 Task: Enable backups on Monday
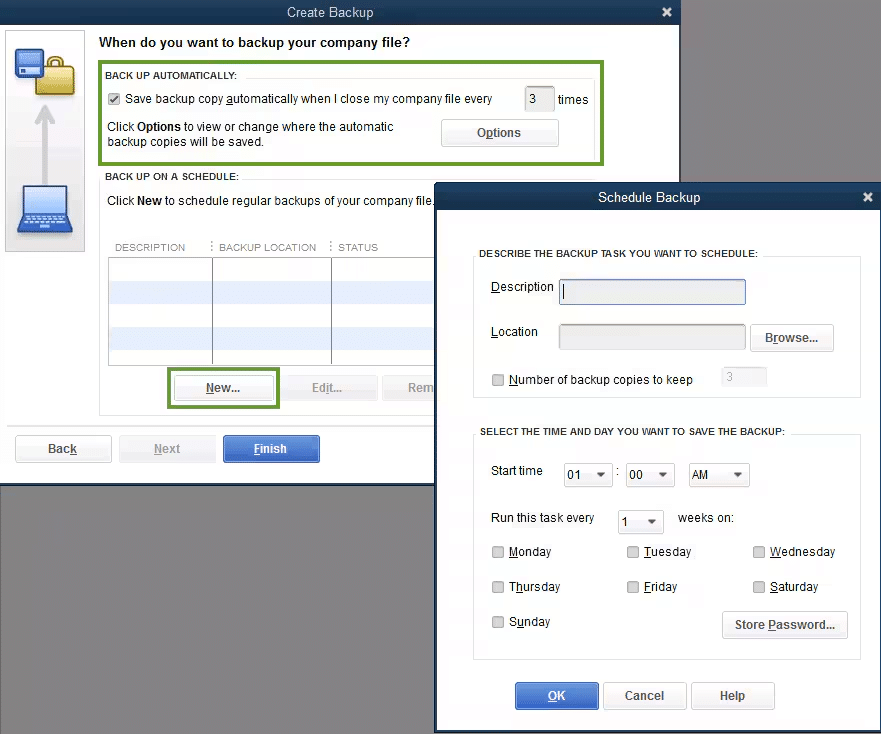(498, 552)
